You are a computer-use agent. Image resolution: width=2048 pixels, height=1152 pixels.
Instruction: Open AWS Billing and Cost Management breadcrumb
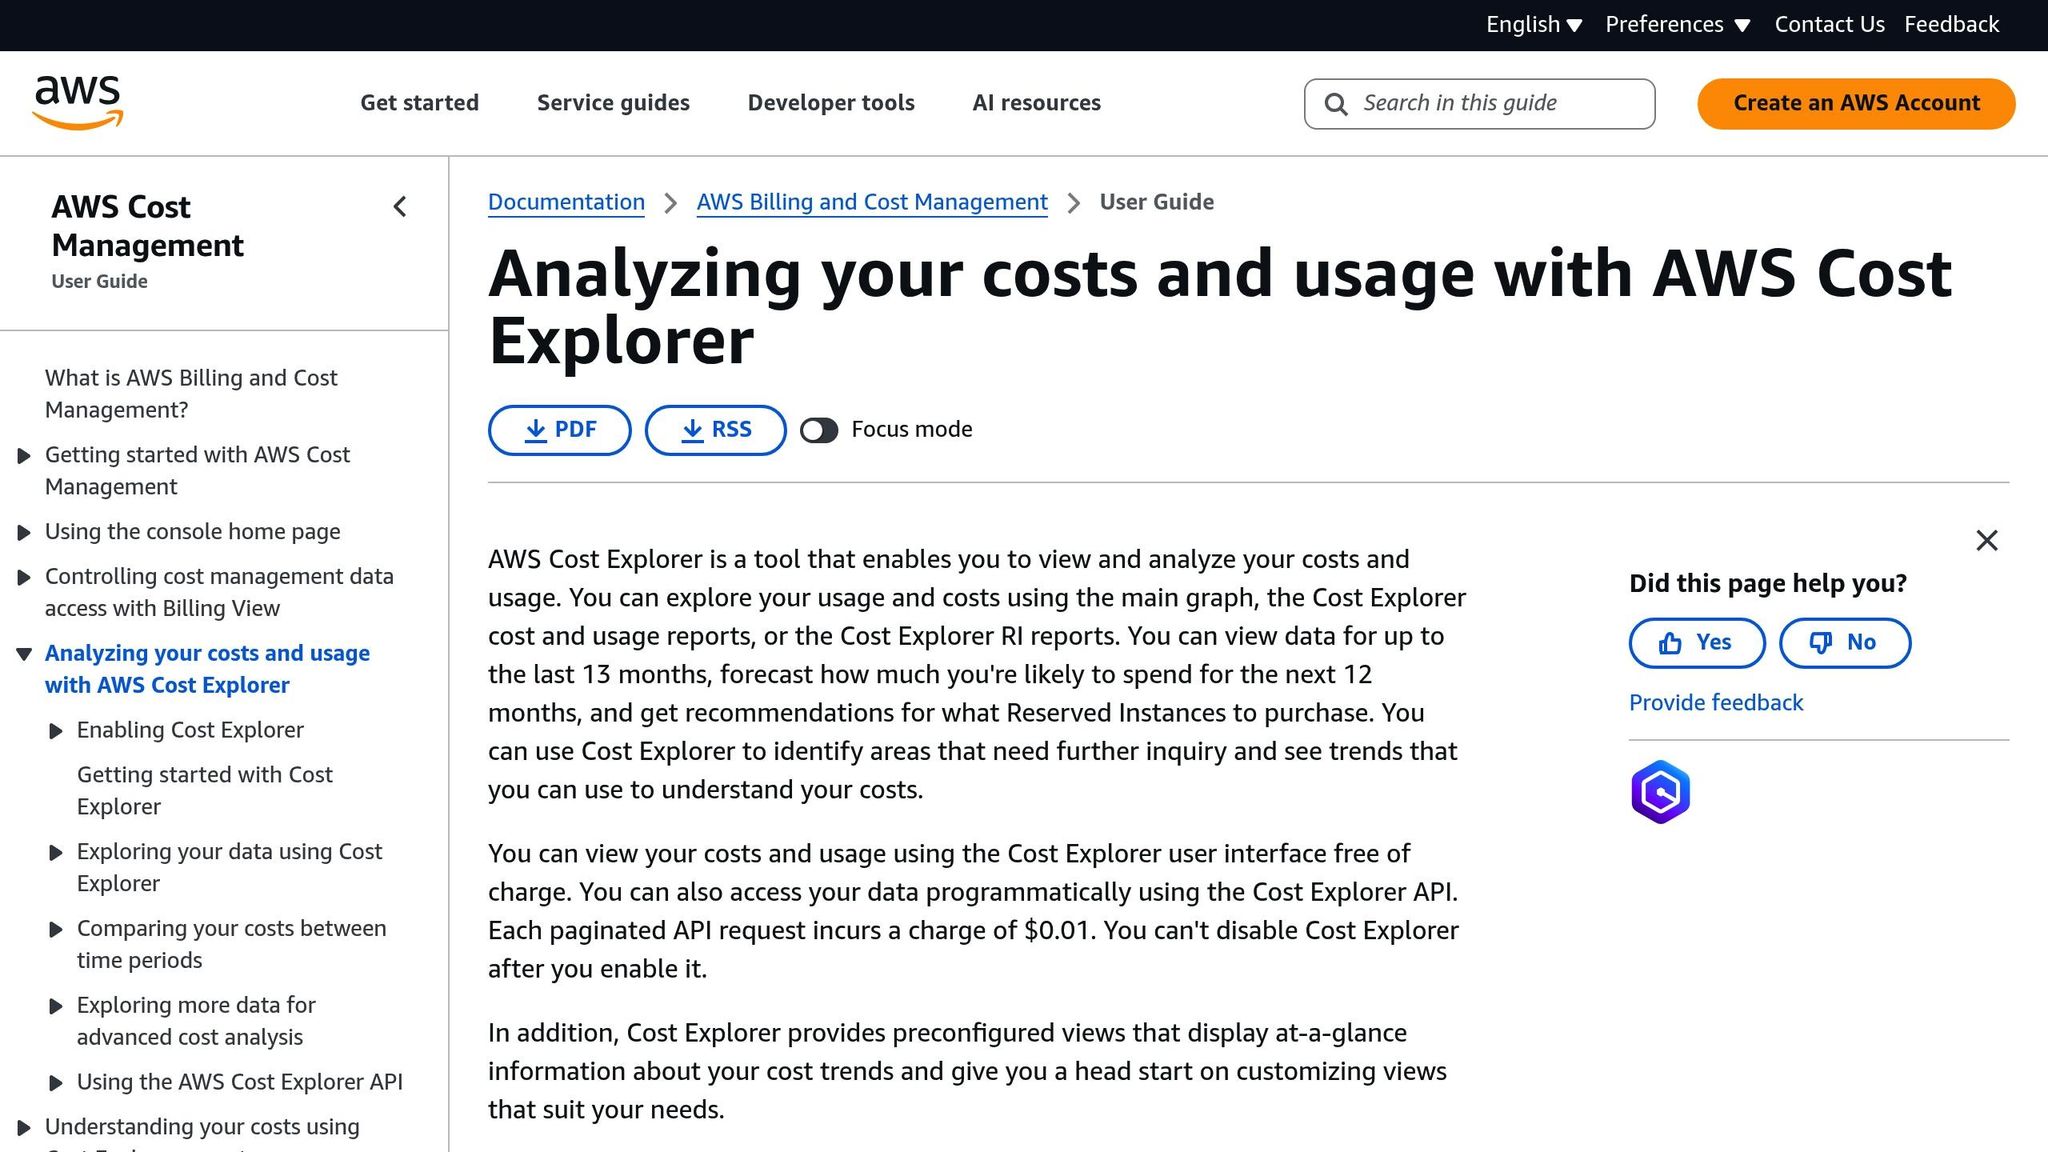click(x=872, y=202)
